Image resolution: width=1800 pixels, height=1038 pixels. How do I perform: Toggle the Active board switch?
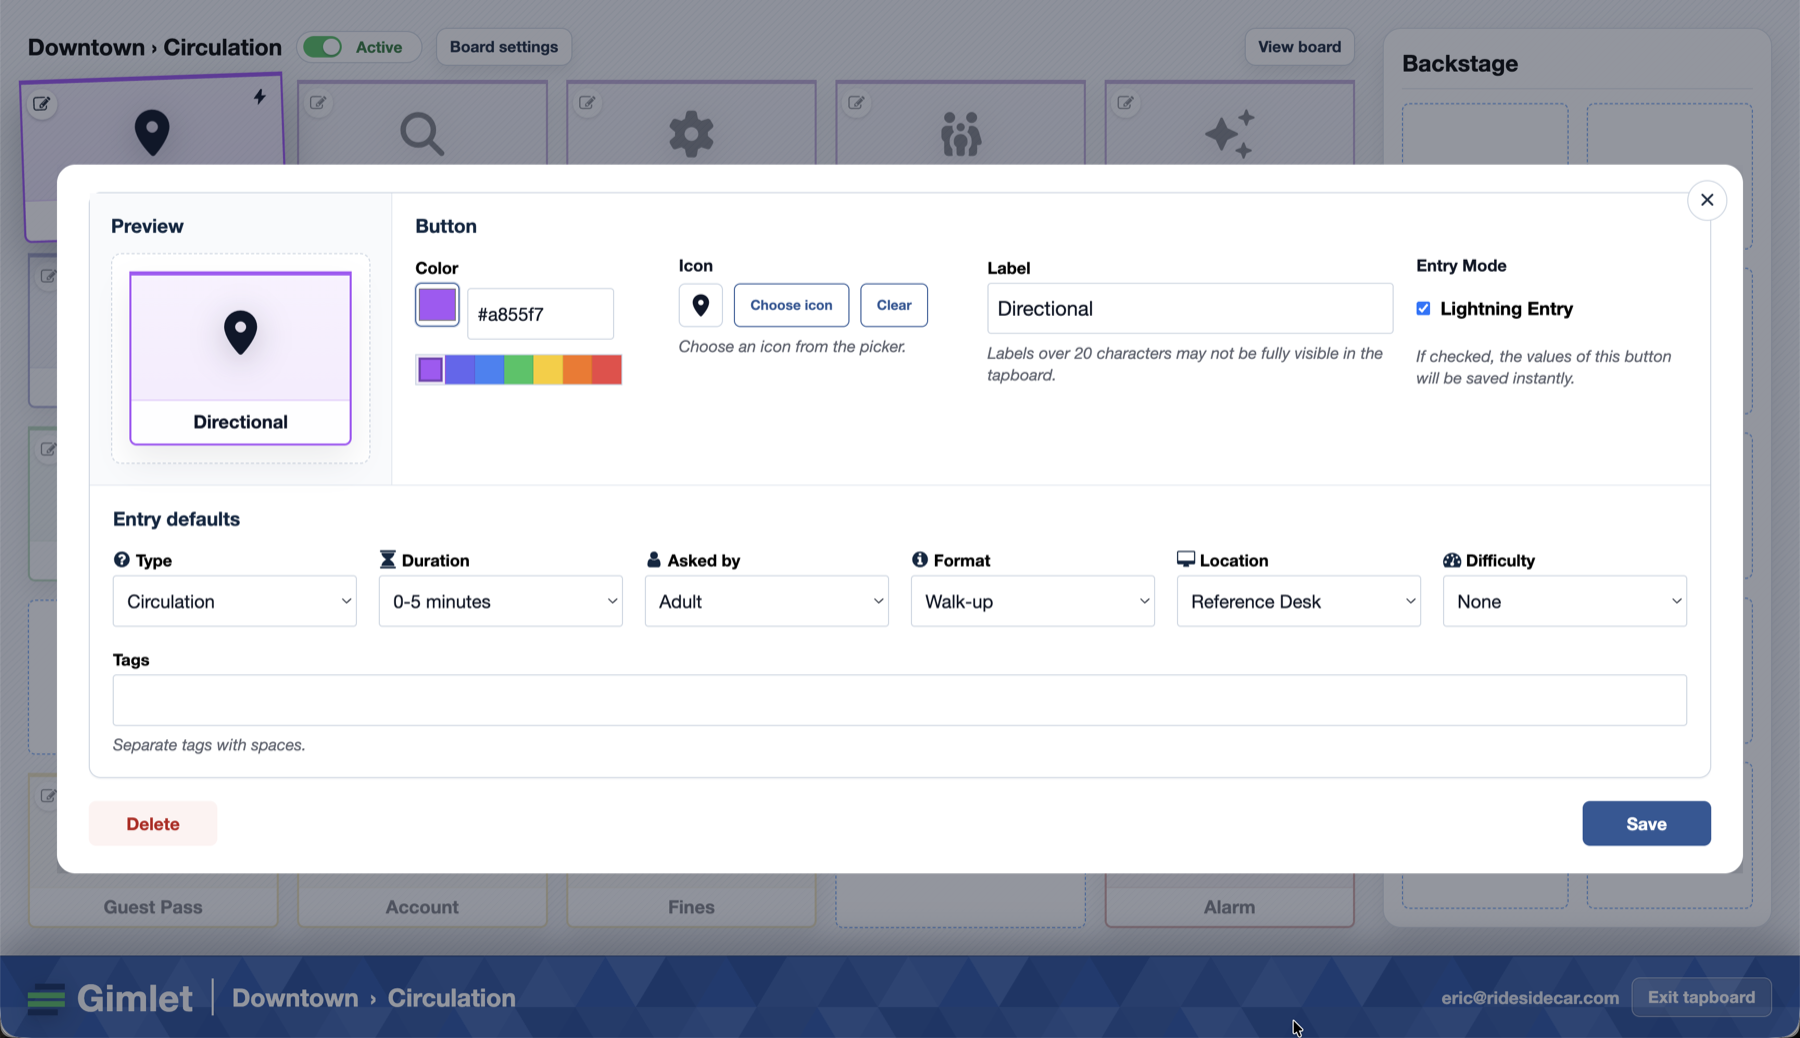pos(323,47)
